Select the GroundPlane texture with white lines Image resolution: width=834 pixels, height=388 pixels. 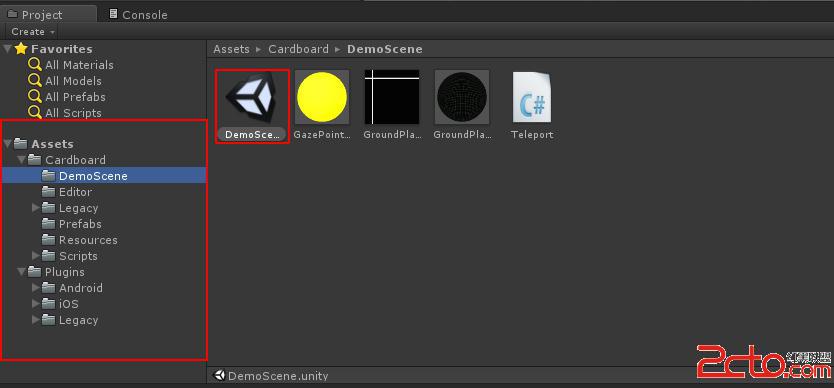pyautogui.click(x=392, y=97)
